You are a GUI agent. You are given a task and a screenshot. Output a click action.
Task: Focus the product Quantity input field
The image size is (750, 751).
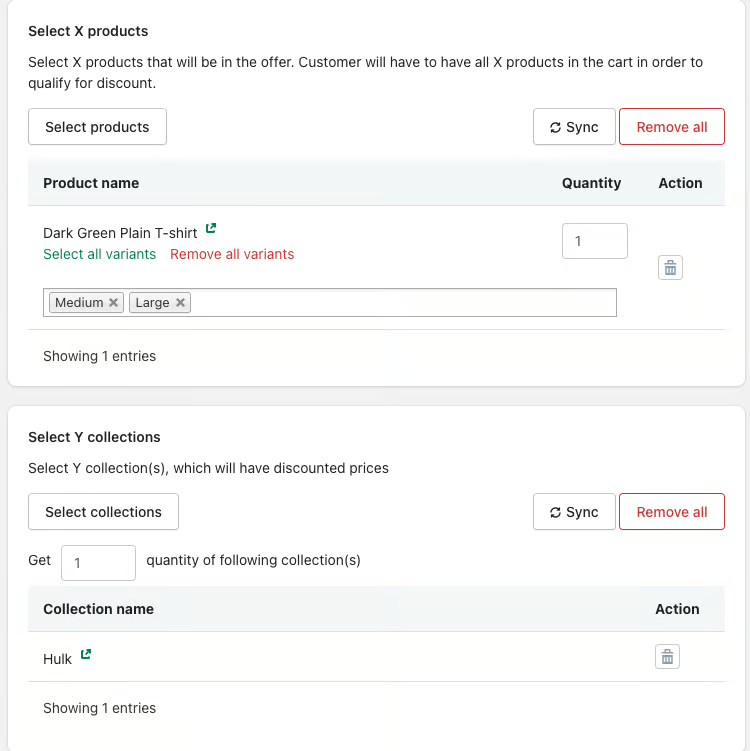[594, 241]
